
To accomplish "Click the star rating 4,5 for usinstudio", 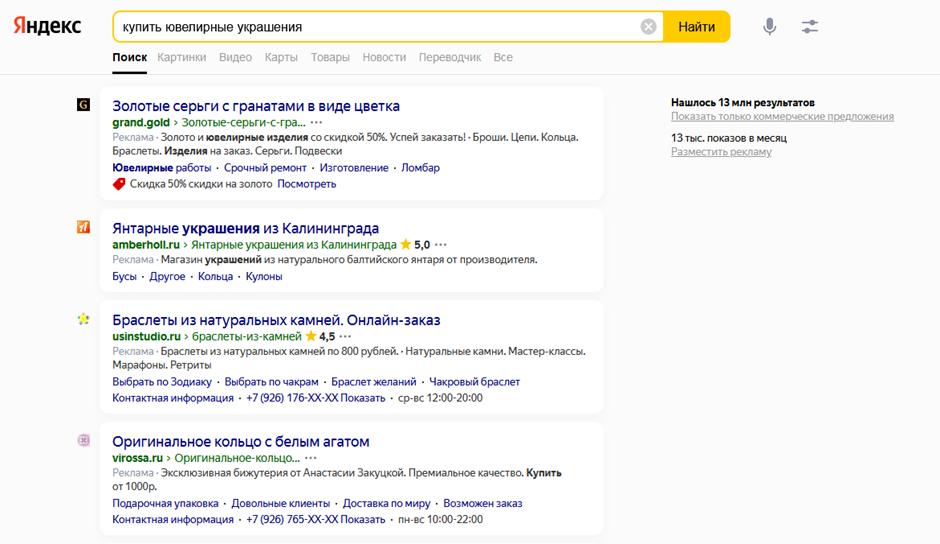I will pos(320,336).
